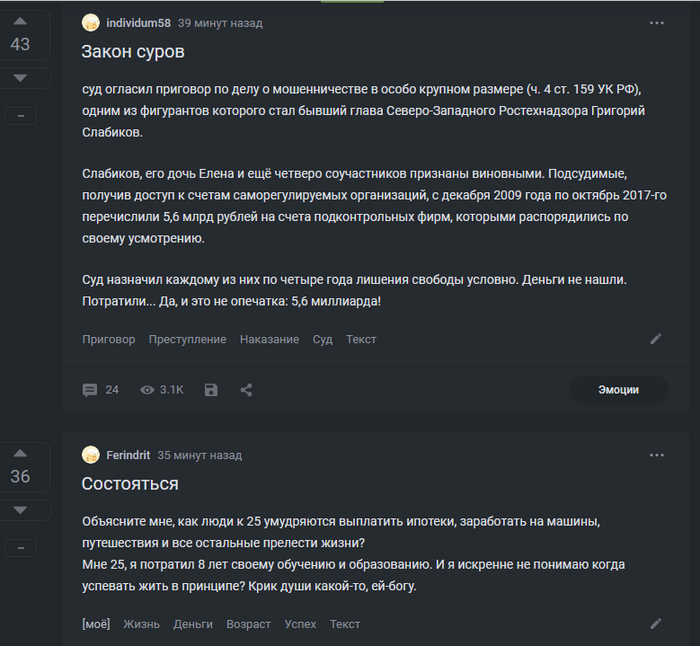This screenshot has width=700, height=646.
Task: Open the "Состояться" post title
Action: click(130, 484)
